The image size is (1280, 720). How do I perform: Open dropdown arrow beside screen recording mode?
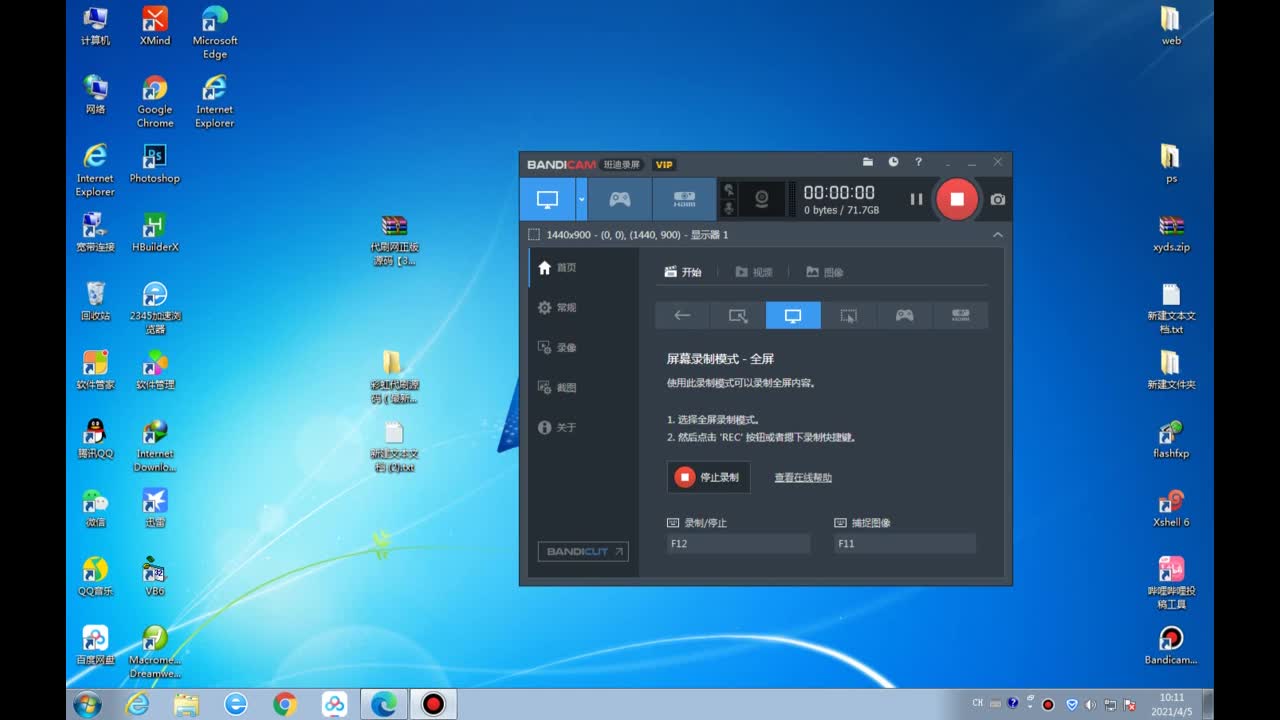coord(581,199)
